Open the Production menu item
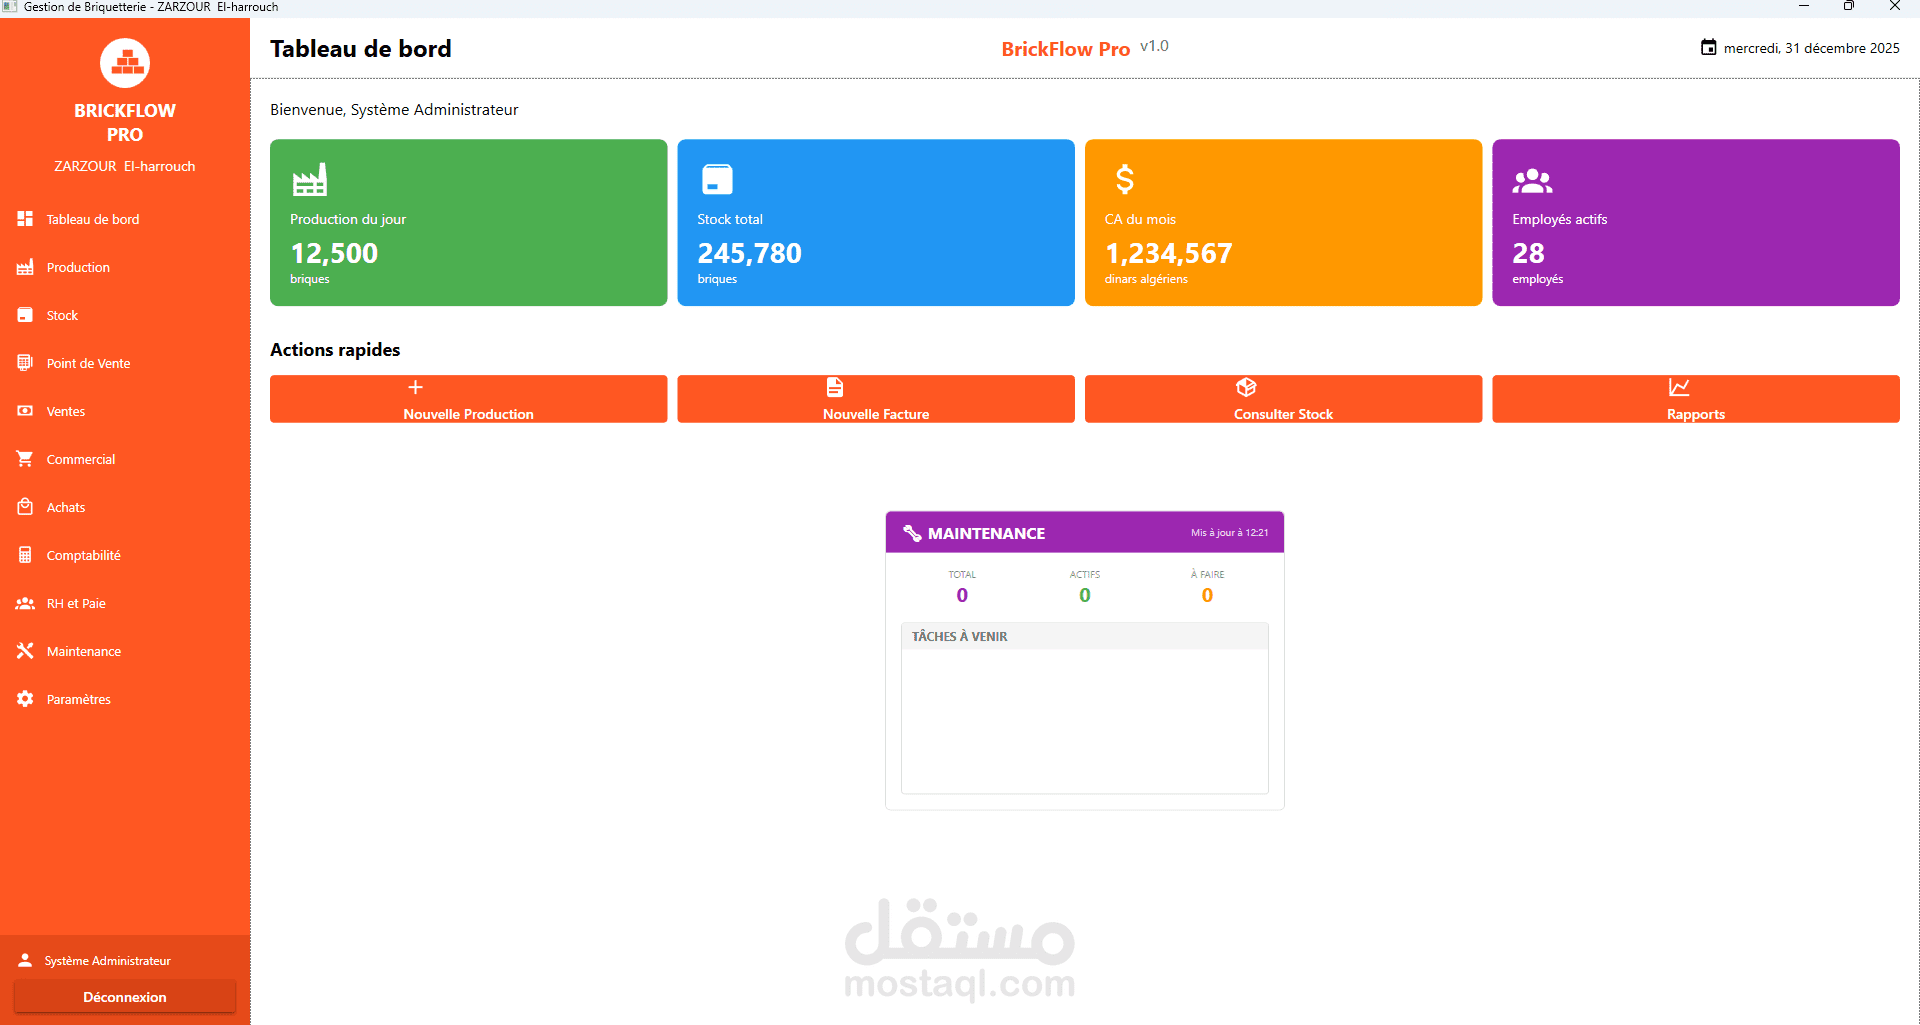1920x1025 pixels. point(125,267)
